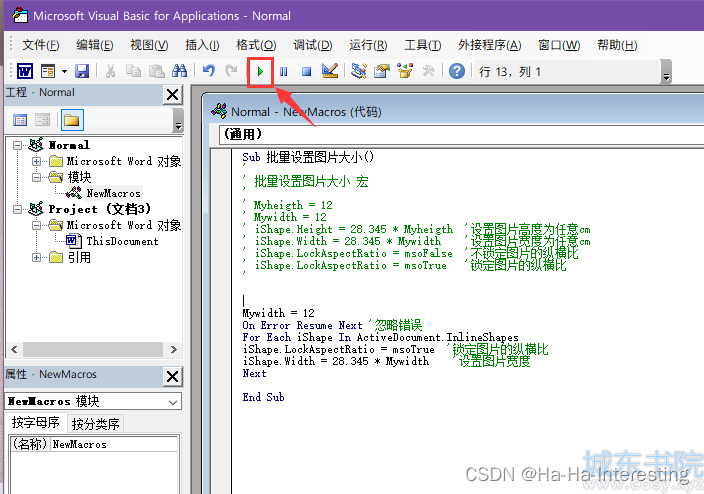The width and height of the screenshot is (704, 494).
Task: Select NewMacros module in tree
Action: click(113, 194)
